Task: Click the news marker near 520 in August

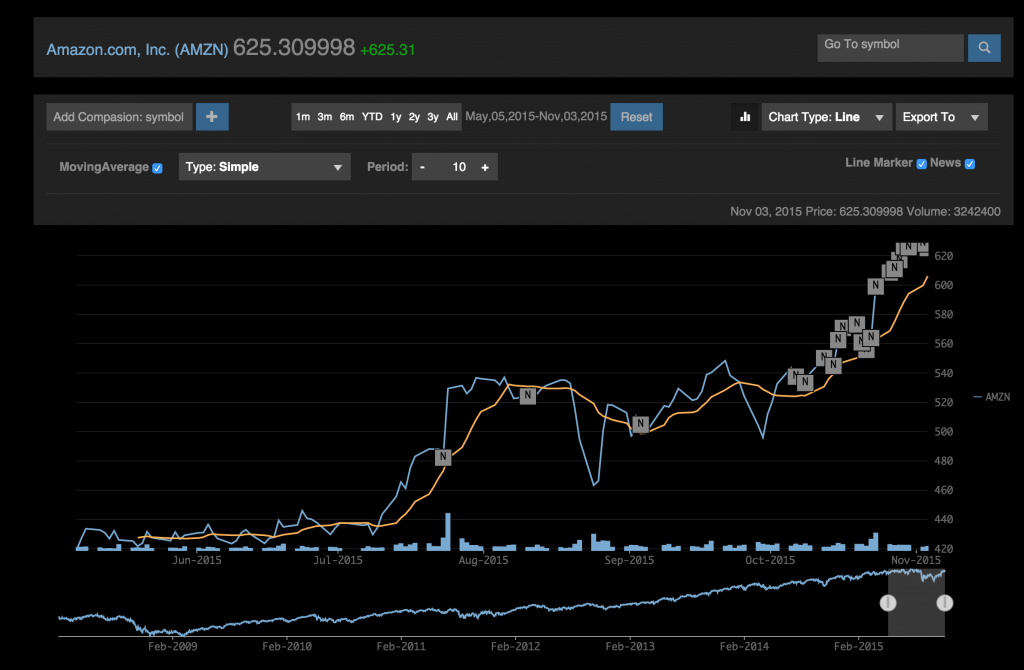Action: (x=528, y=396)
